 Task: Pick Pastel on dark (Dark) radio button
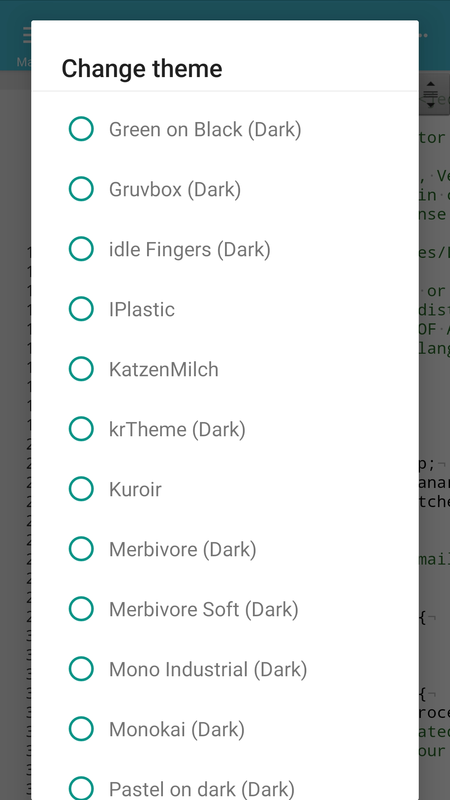81,789
